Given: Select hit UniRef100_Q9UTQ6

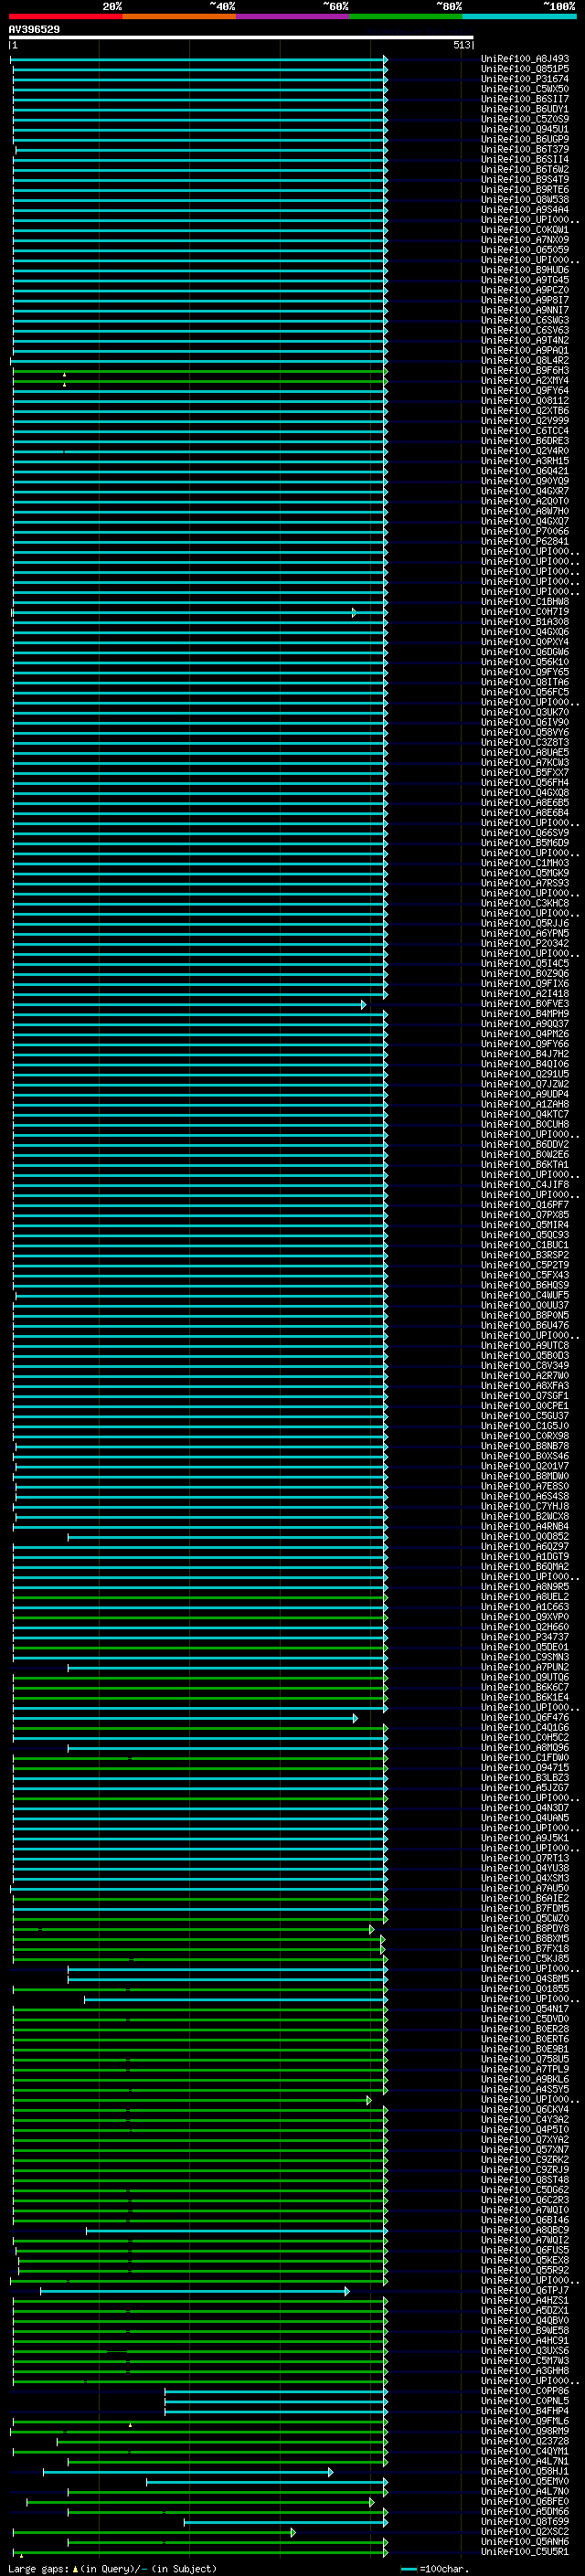Looking at the screenshot, I should coord(525,1677).
